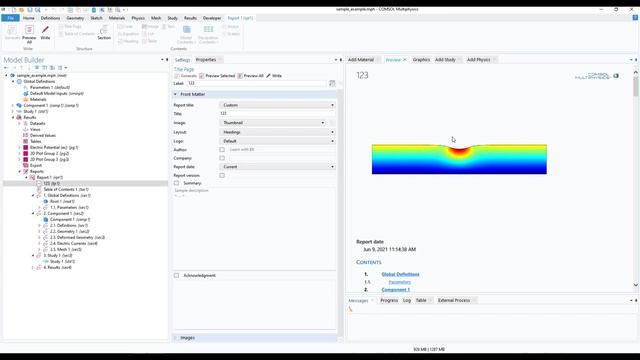Click the Section ribbon button
The height and width of the screenshot is (360, 640).
point(104,33)
